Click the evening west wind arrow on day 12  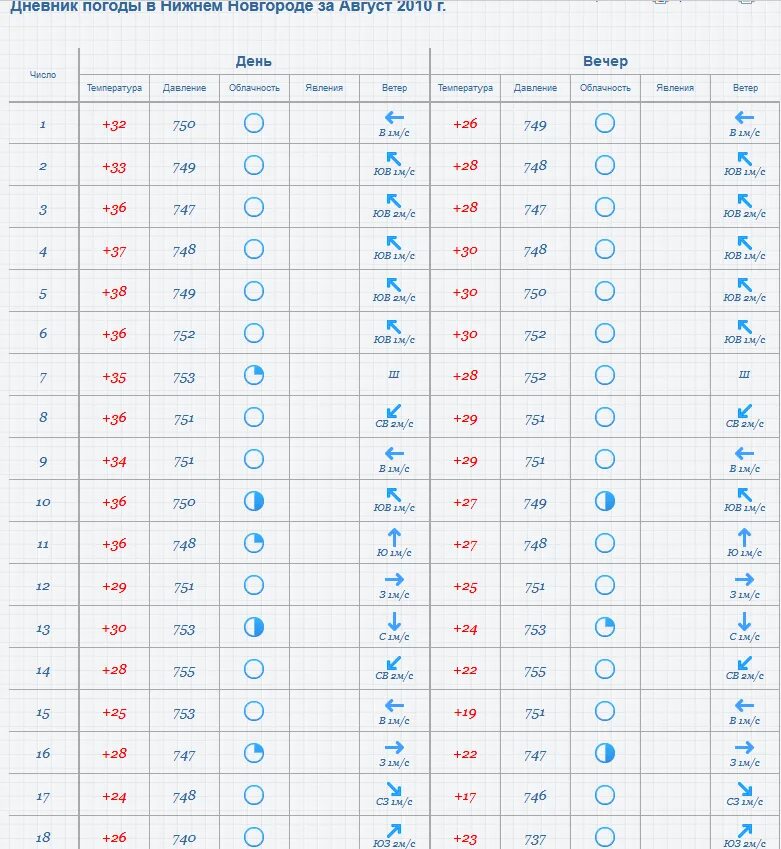click(745, 579)
